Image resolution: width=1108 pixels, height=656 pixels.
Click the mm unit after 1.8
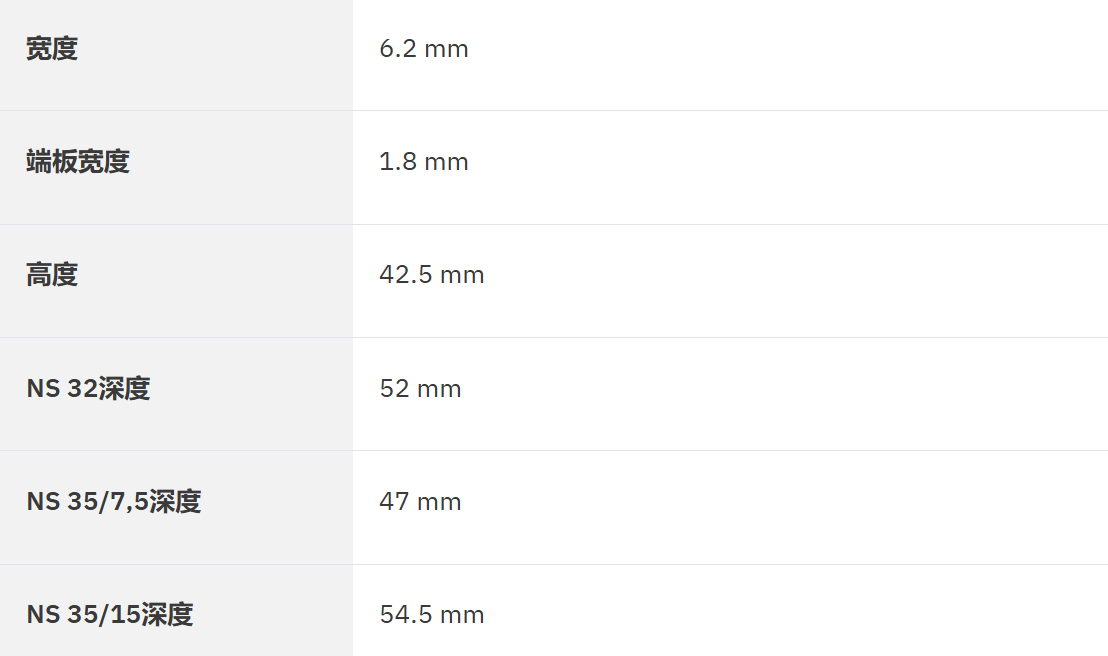[446, 161]
